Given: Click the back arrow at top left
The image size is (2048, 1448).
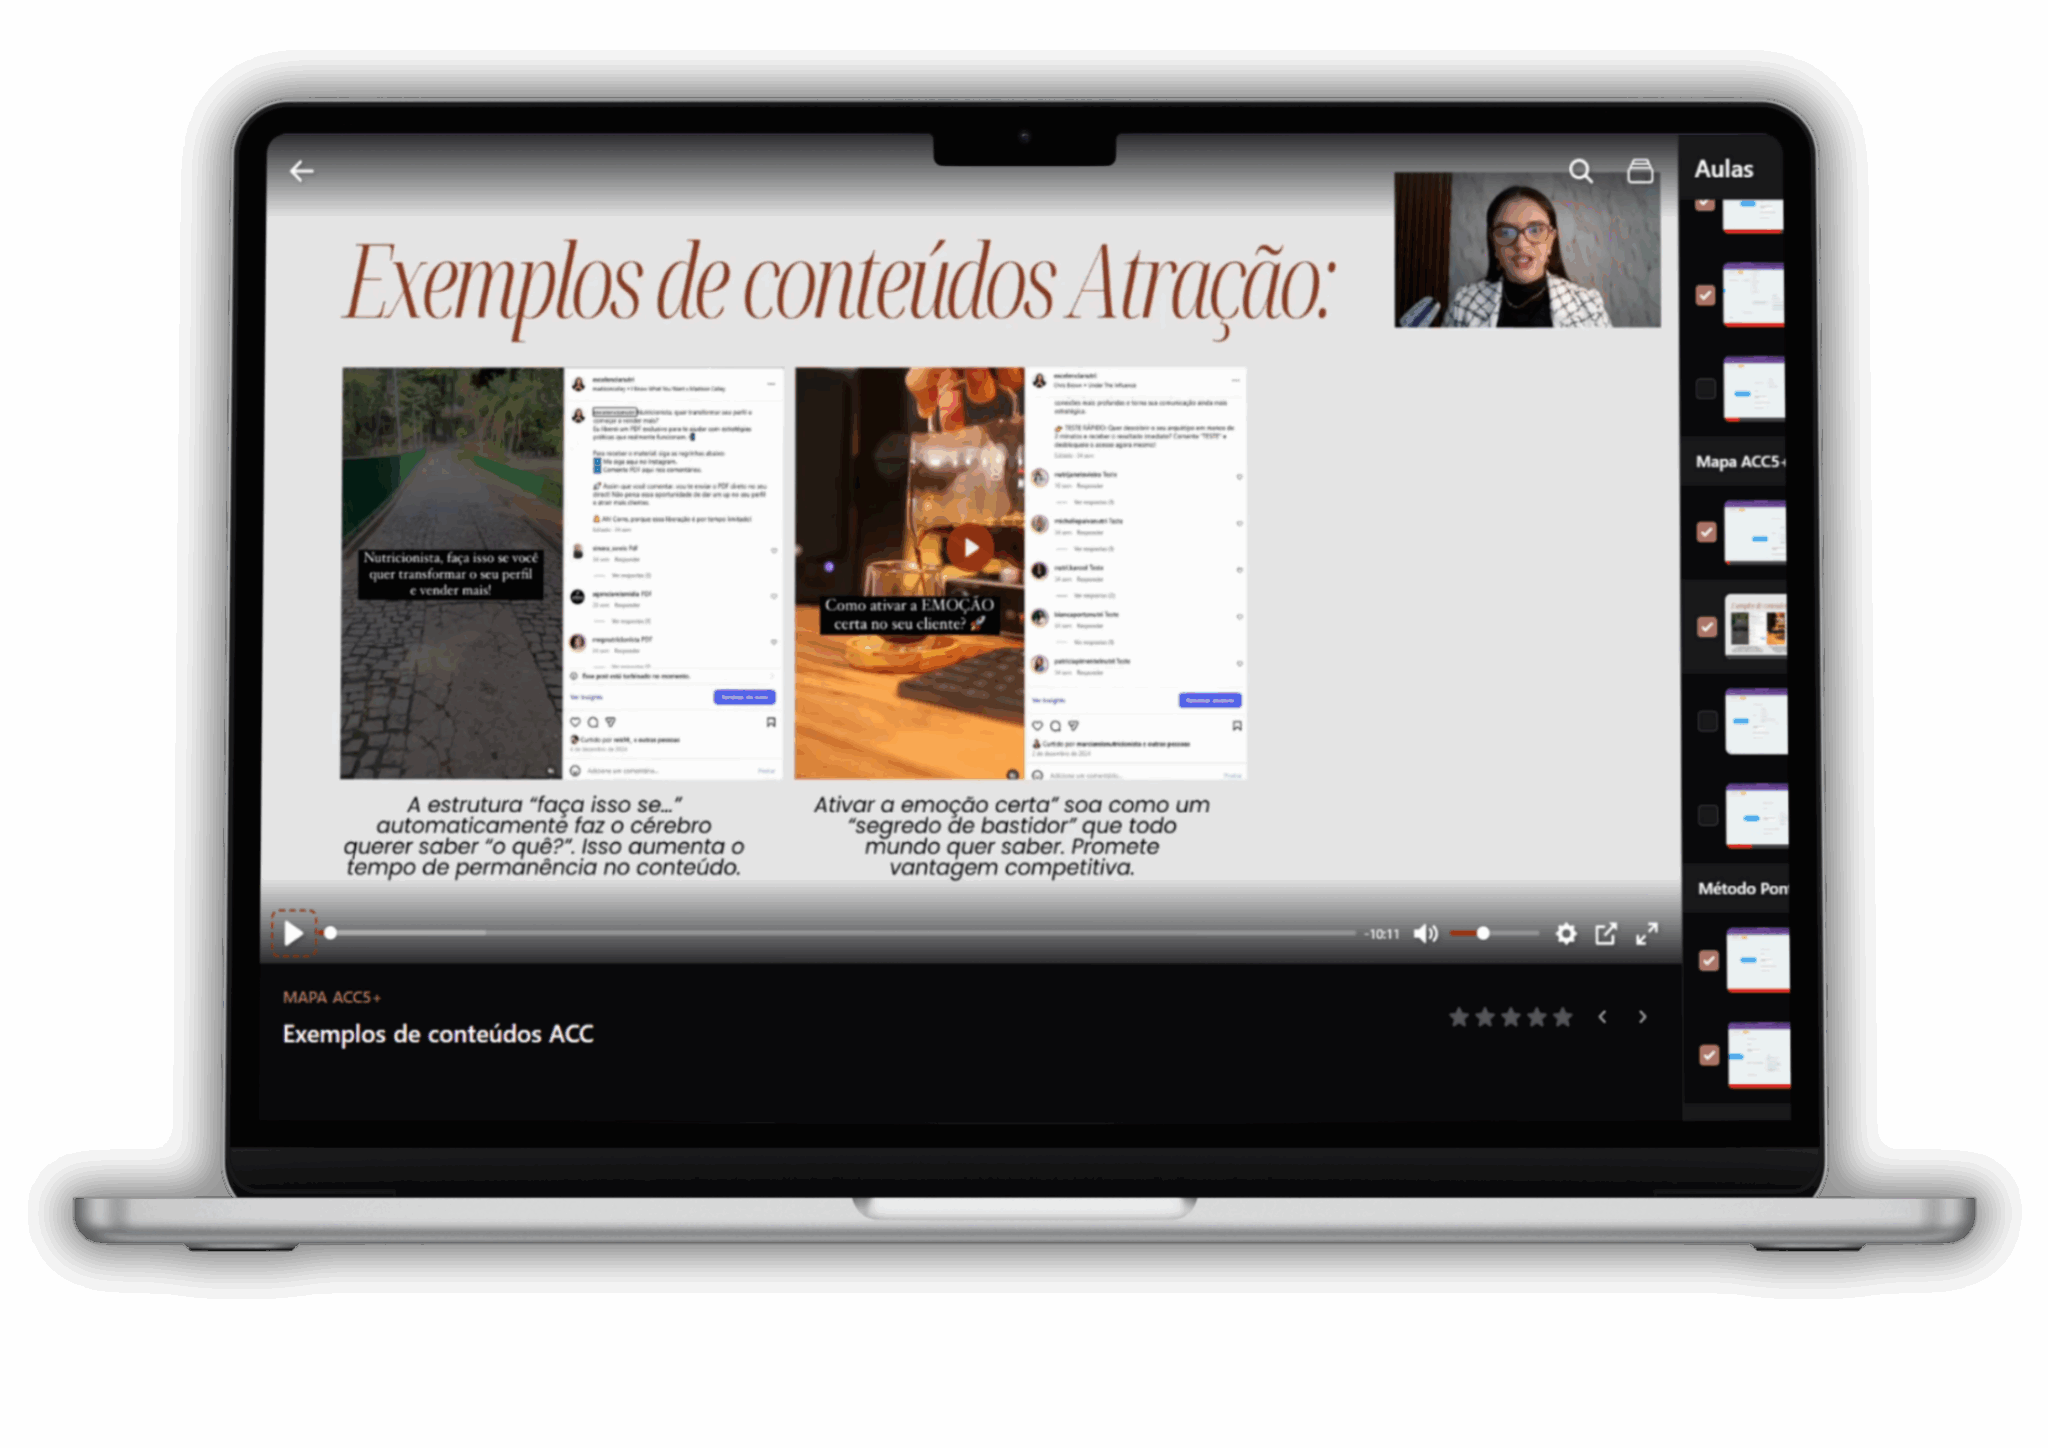Looking at the screenshot, I should coord(301,172).
